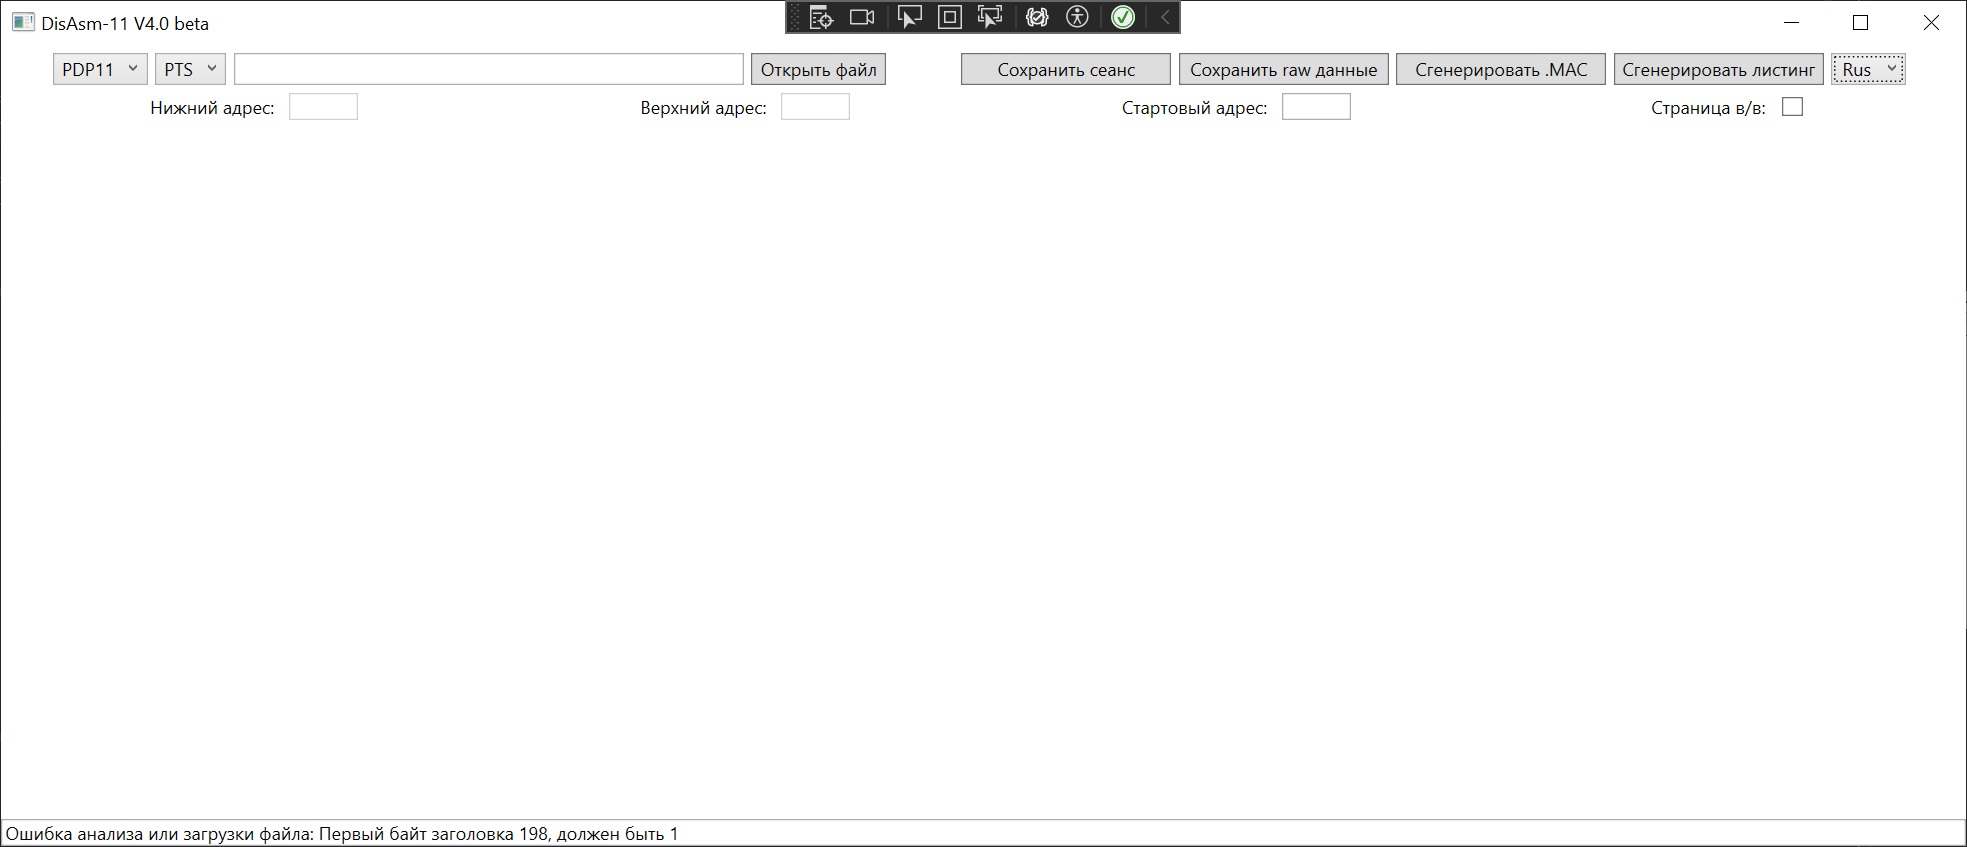Viewport: 1967px width, 847px height.
Task: Open the accessibility checker person icon
Action: coord(1077,18)
